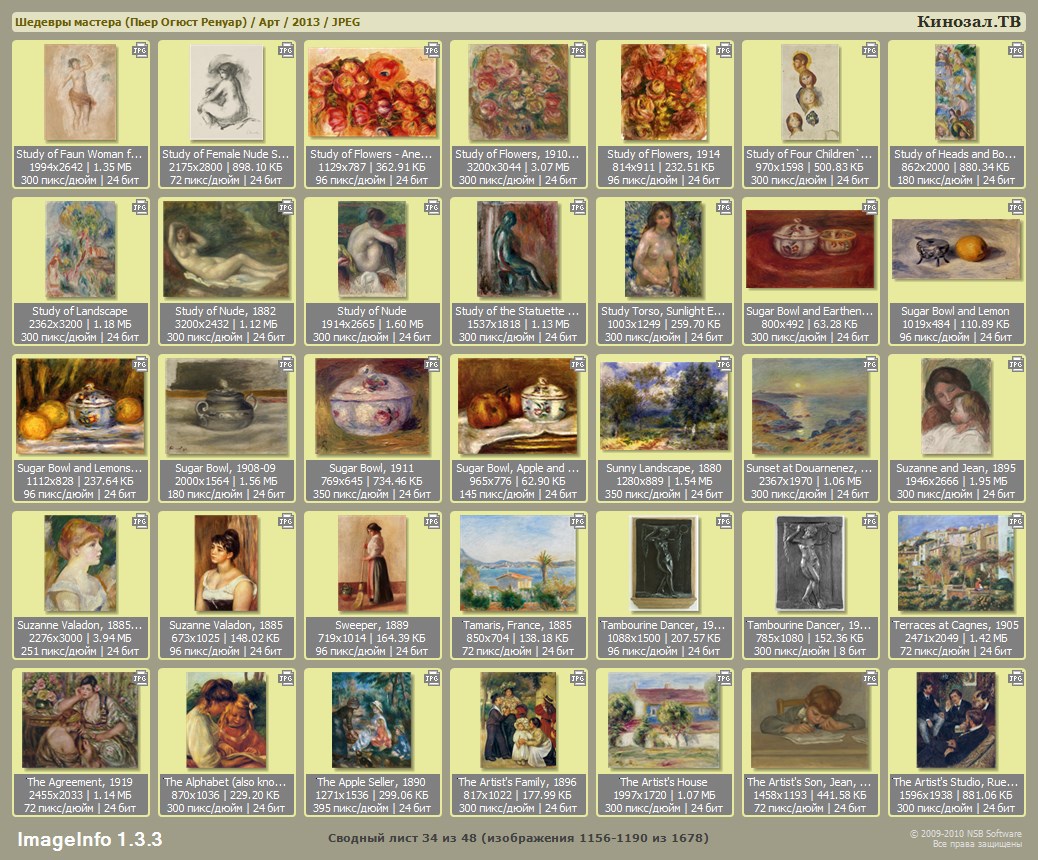Click the 'Sunny Landscape, 1880' title text
1038x860 pixels.
pos(664,468)
